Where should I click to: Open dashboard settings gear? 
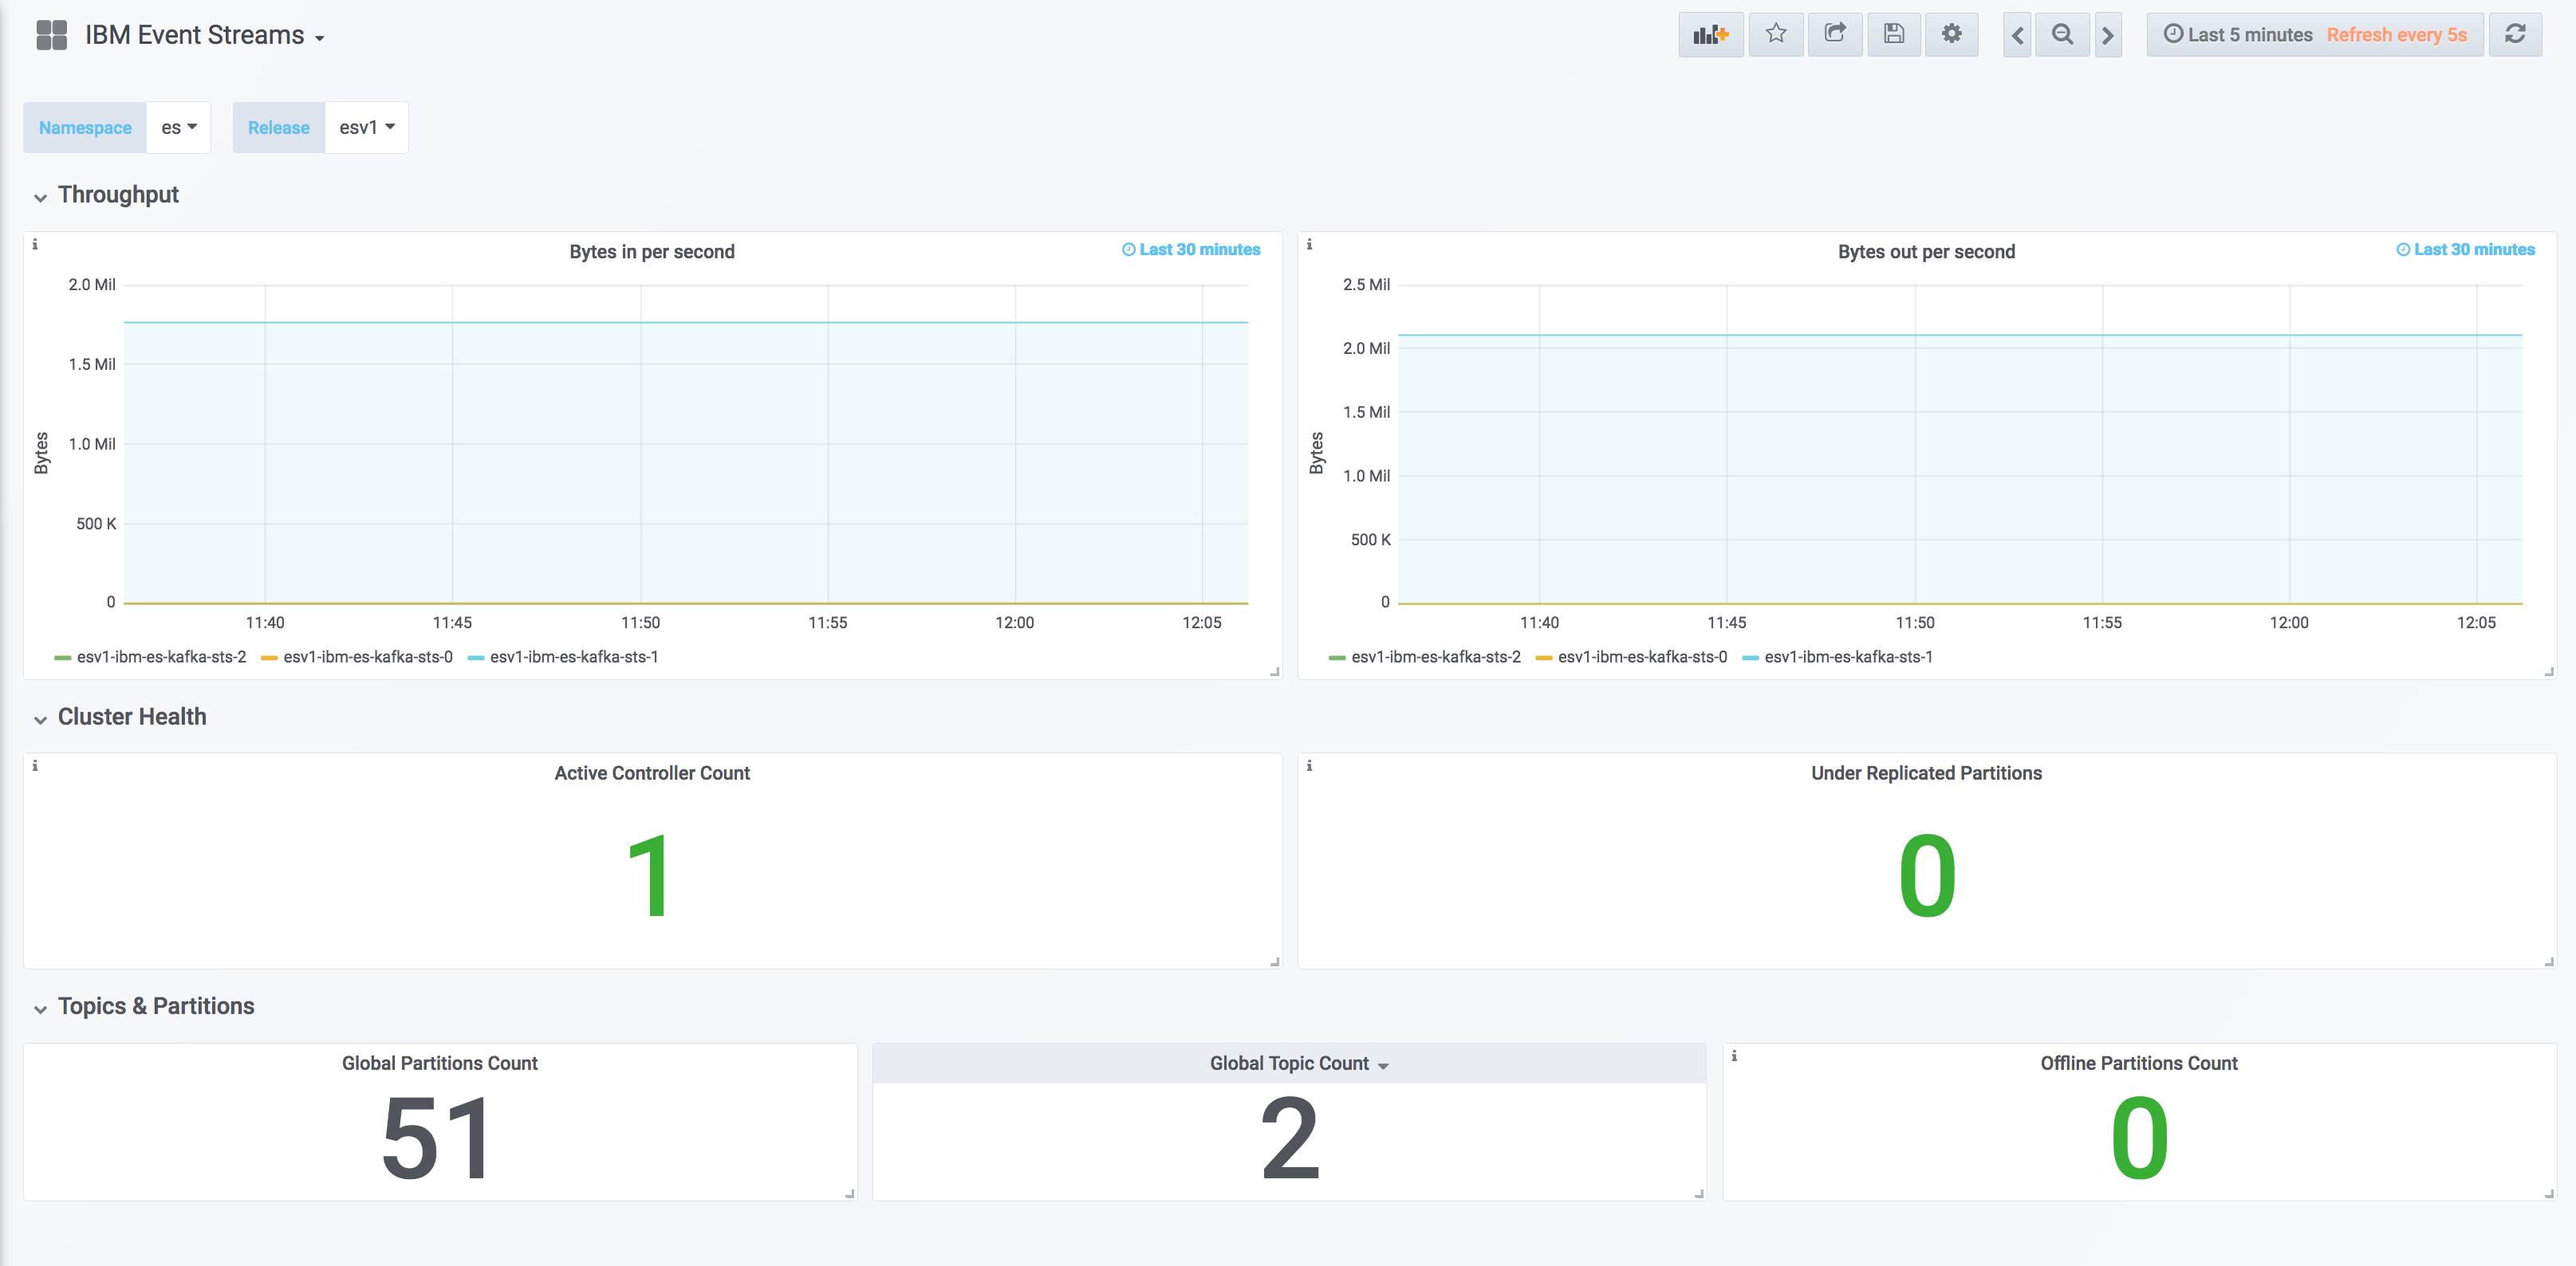[x=1951, y=35]
